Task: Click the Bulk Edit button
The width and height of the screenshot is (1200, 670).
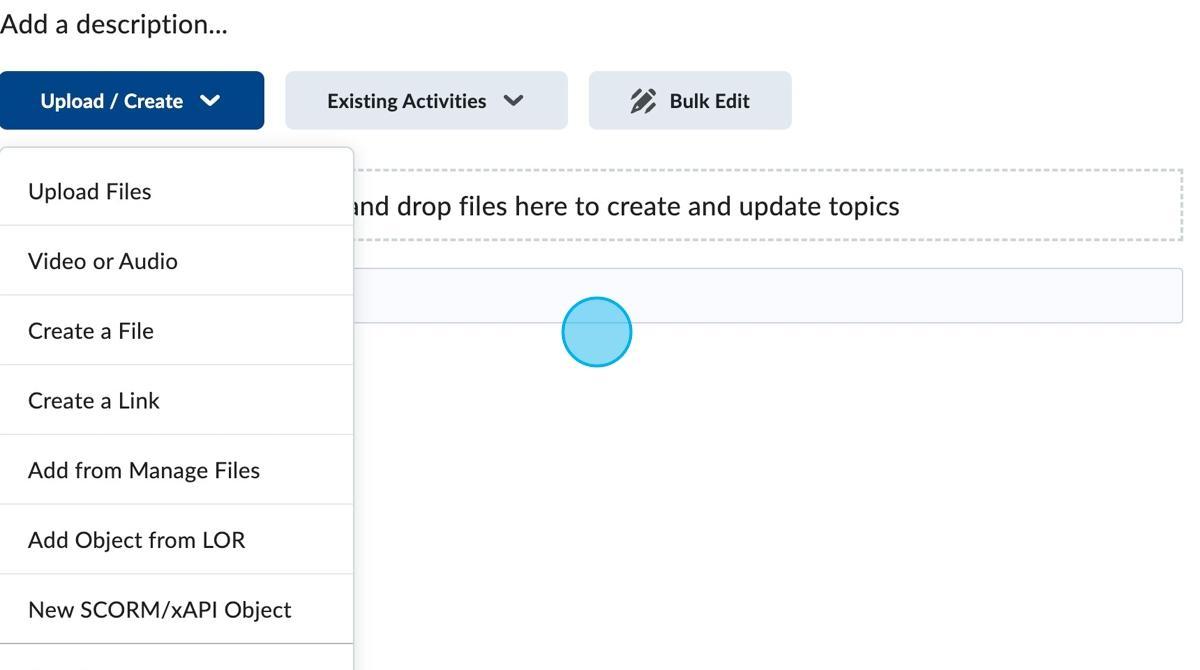Action: pyautogui.click(x=690, y=100)
